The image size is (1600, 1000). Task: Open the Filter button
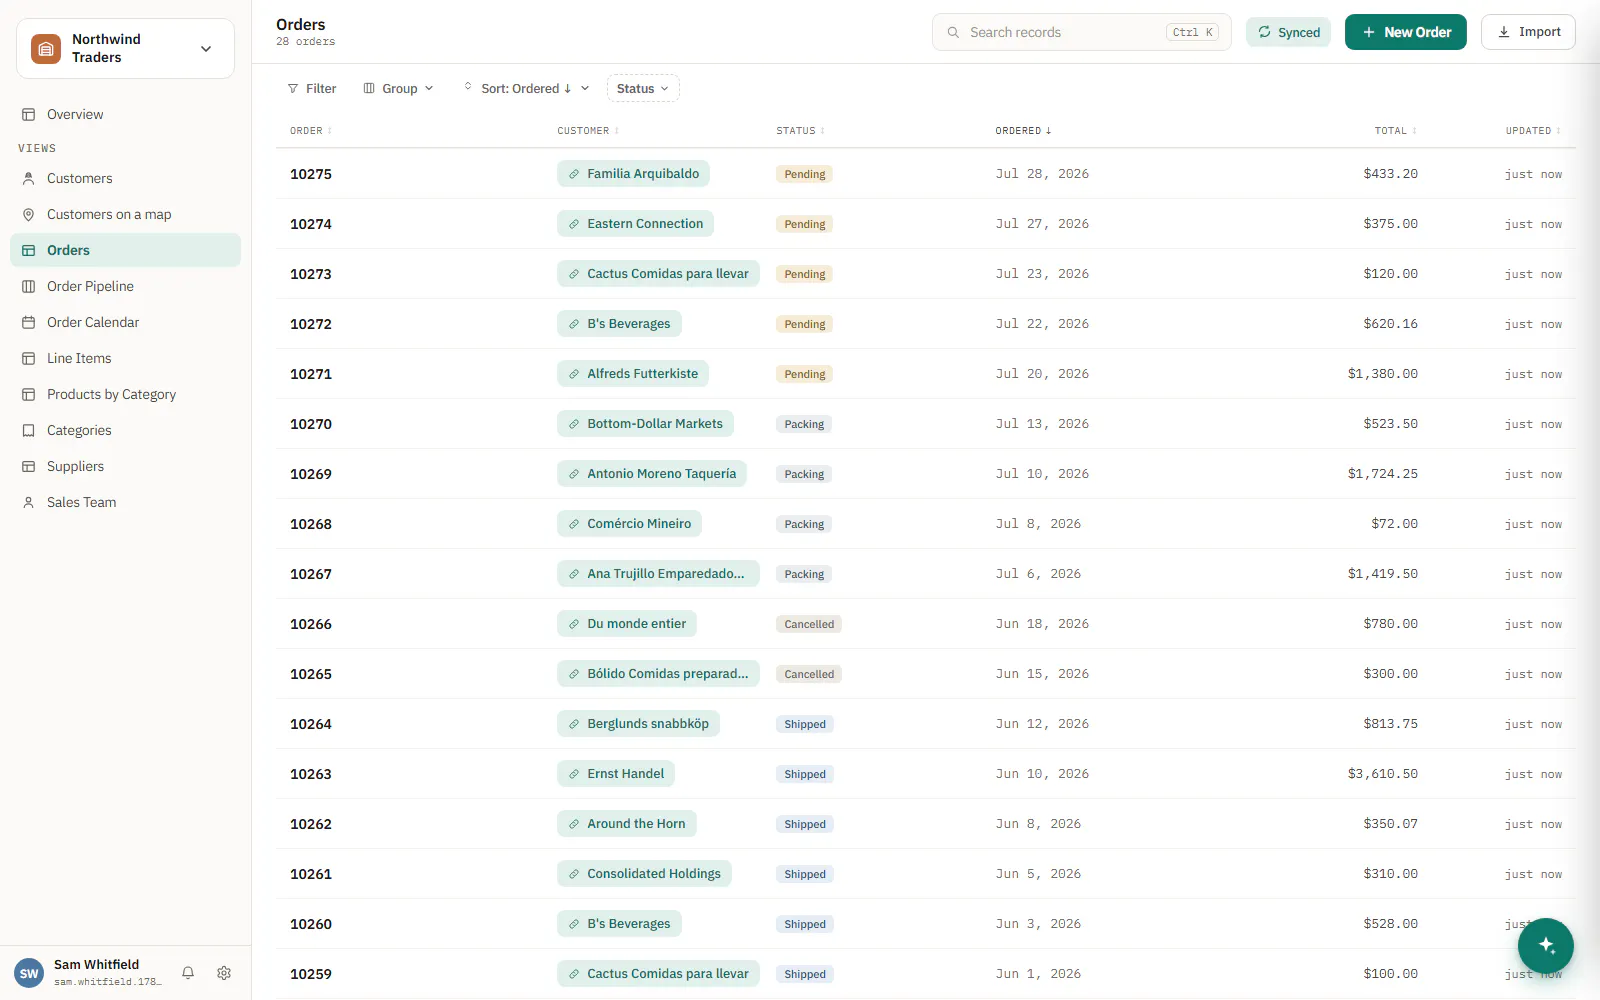tap(312, 88)
